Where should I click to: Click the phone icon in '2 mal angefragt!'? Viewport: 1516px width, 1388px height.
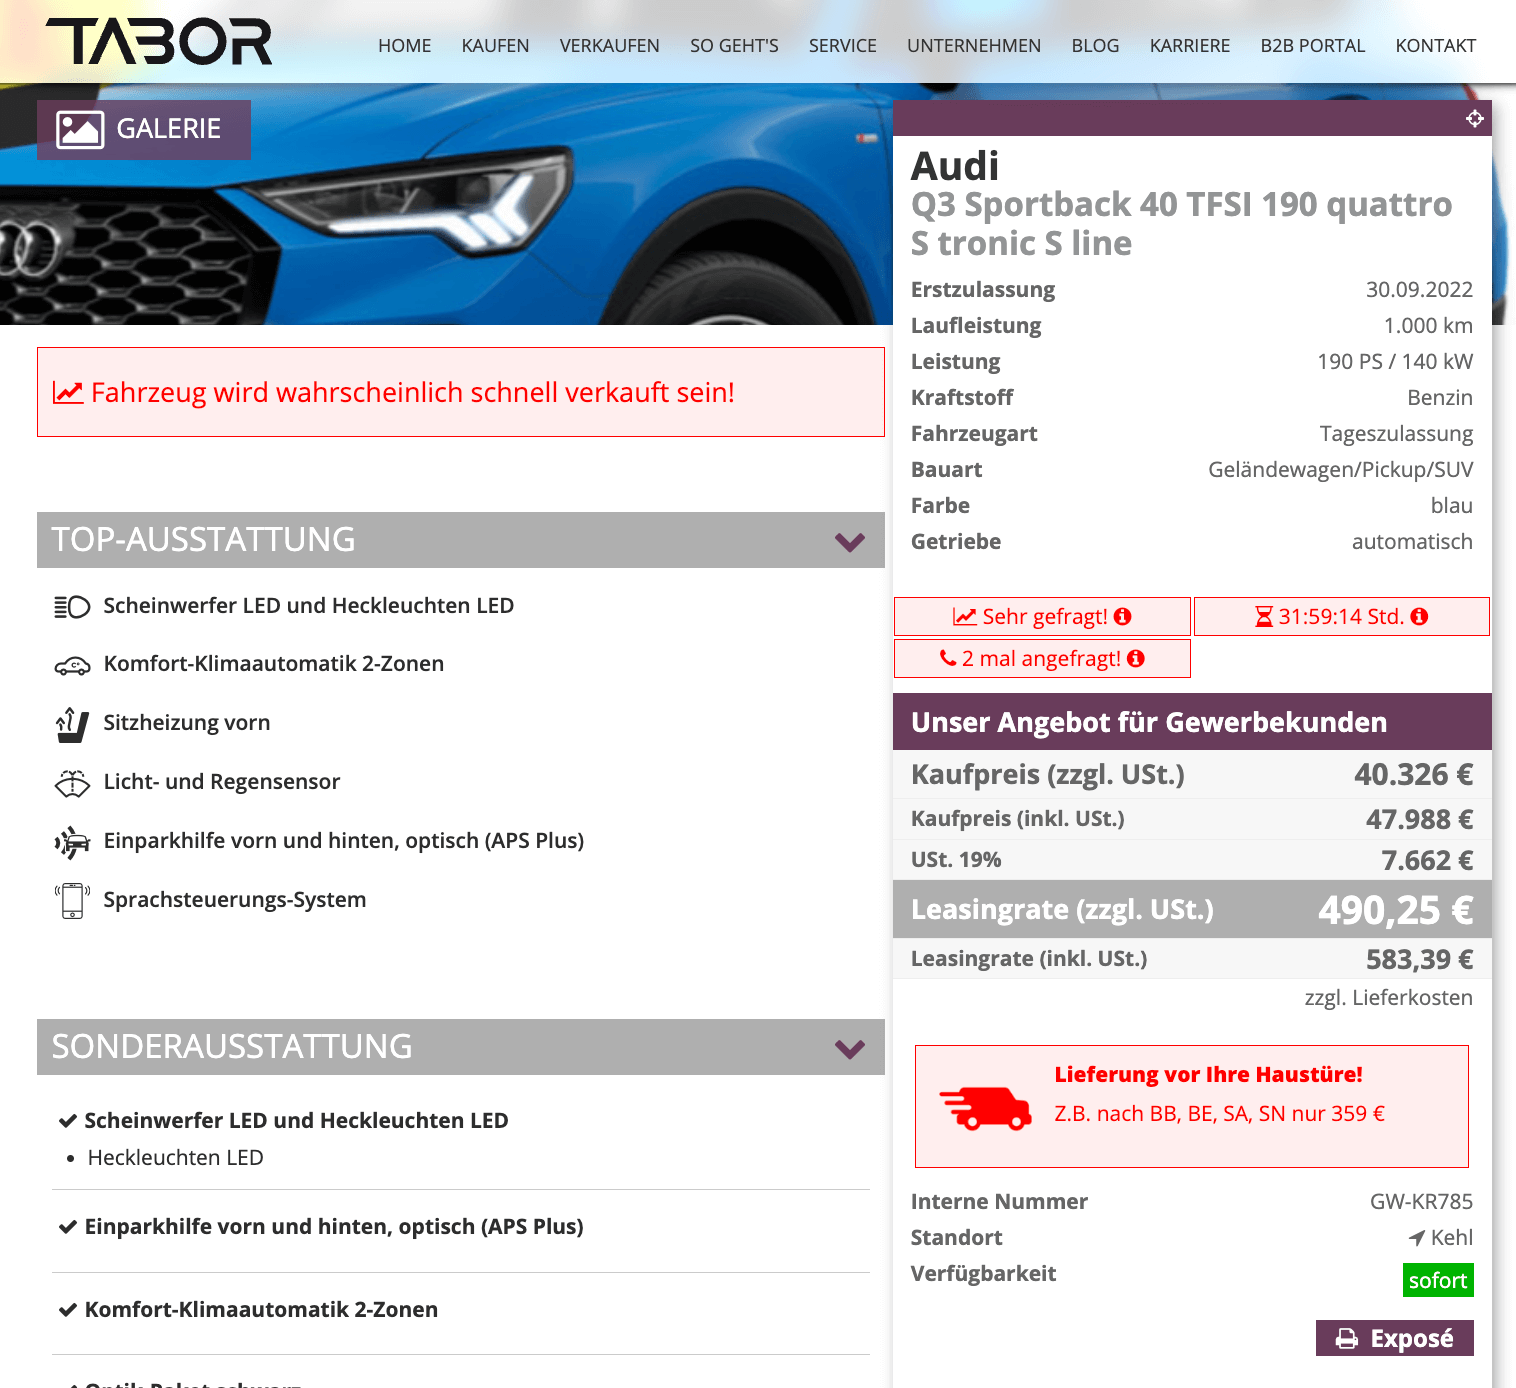(949, 658)
